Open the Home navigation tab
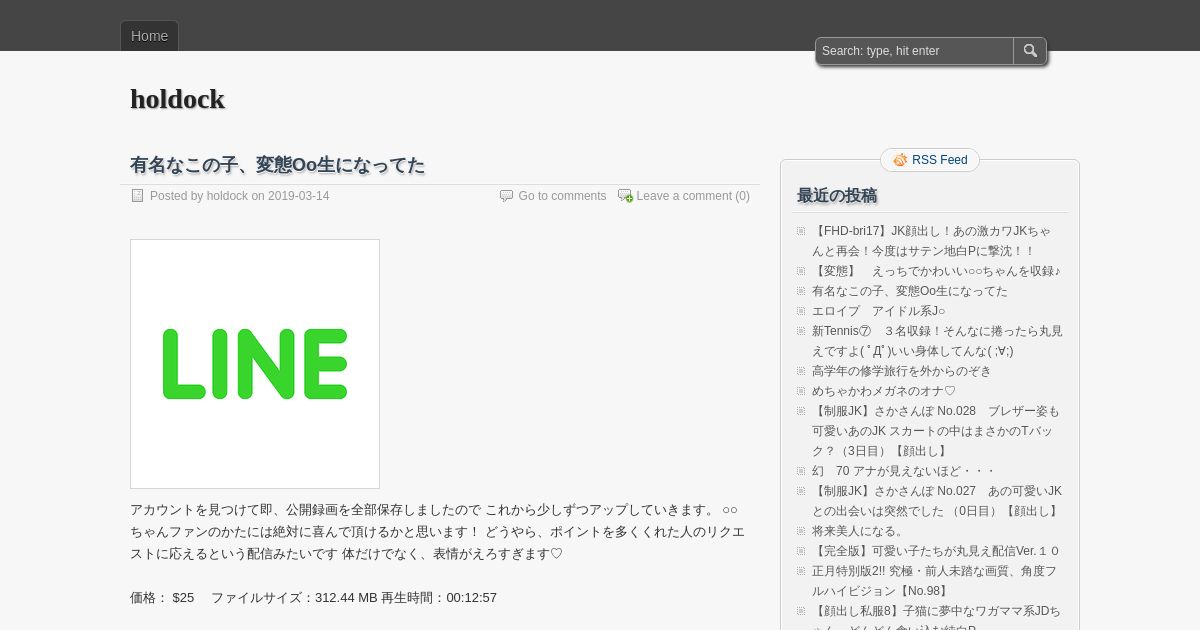 click(x=149, y=36)
